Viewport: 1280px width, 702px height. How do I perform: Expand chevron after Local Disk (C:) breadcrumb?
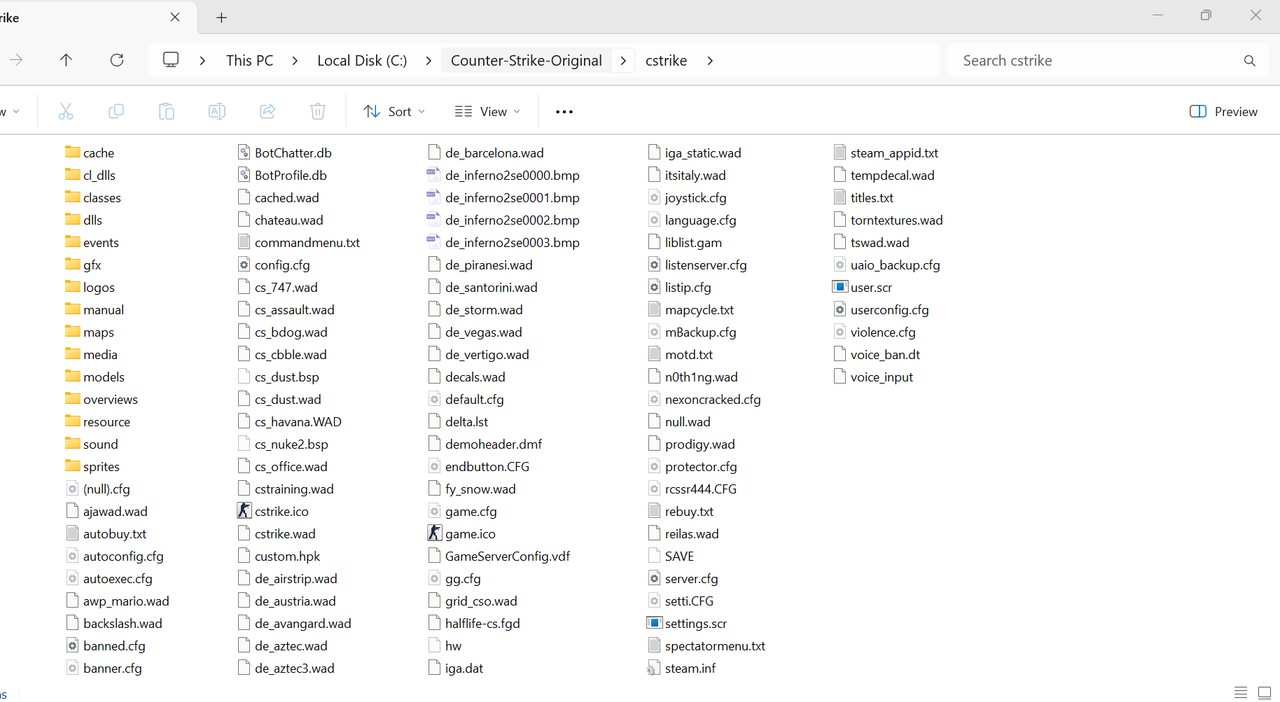(x=428, y=60)
